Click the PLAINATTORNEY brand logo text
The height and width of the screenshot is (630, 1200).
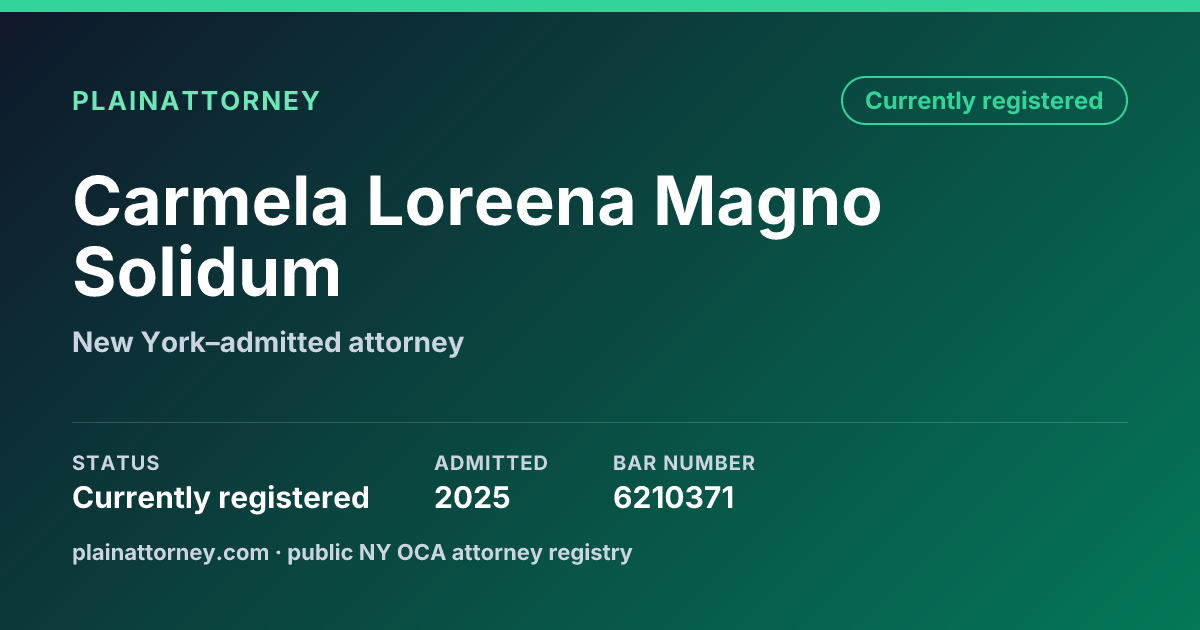pos(196,101)
